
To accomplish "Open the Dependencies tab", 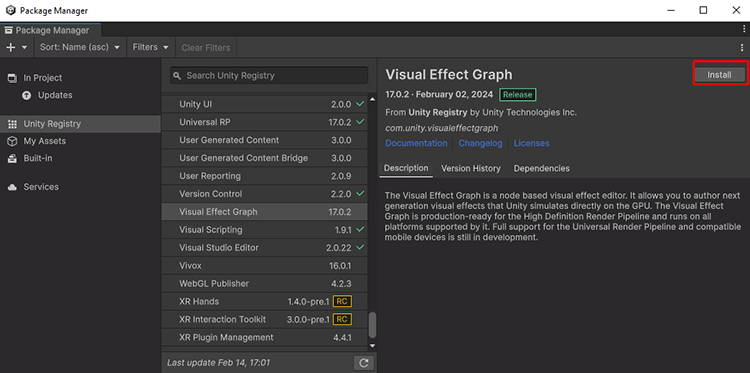I will [x=541, y=168].
